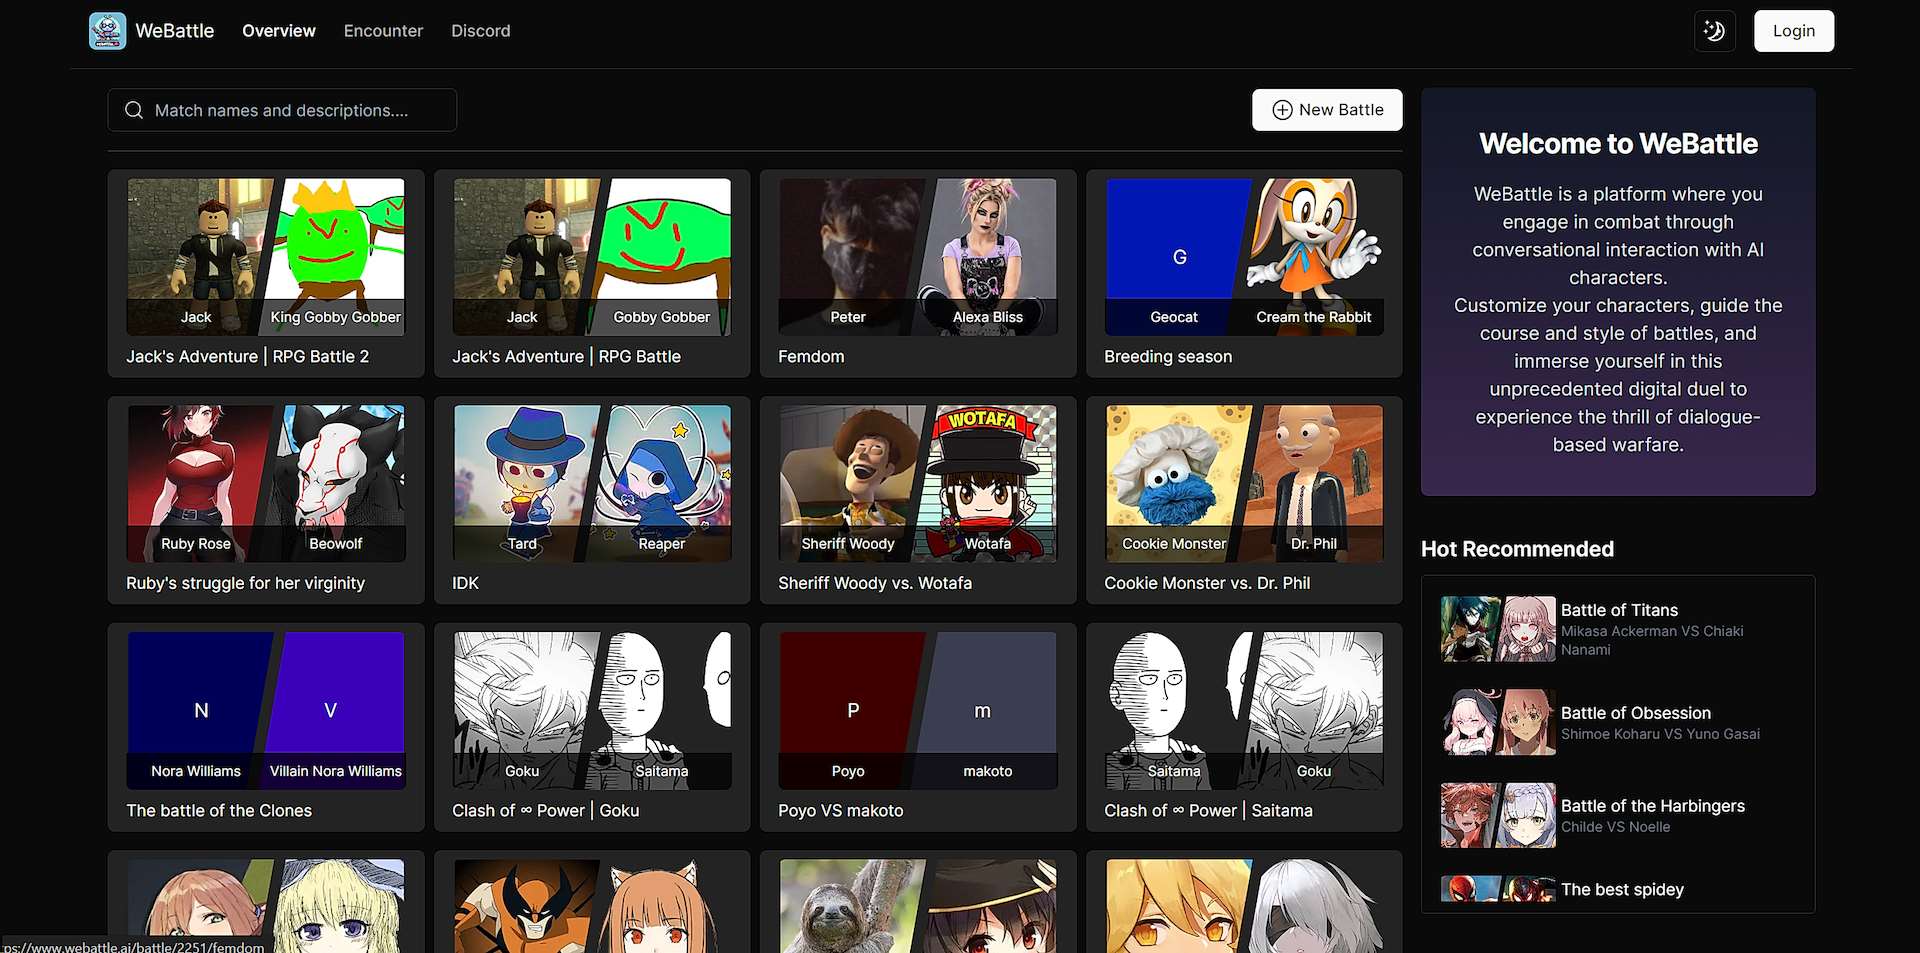1920x953 pixels.
Task: Open The best spidey recommendation
Action: [1622, 889]
